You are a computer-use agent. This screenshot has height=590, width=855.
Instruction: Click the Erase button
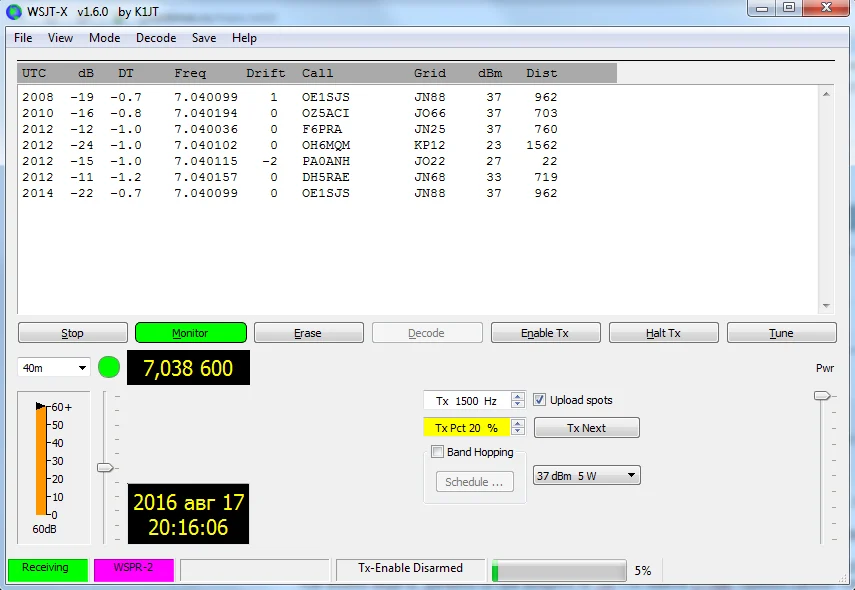308,333
